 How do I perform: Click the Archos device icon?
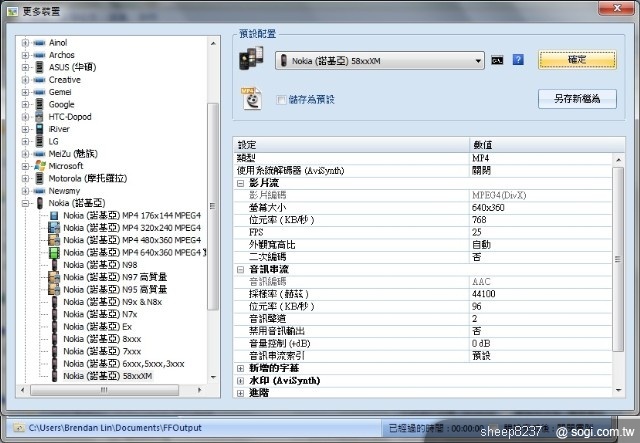tap(39, 55)
